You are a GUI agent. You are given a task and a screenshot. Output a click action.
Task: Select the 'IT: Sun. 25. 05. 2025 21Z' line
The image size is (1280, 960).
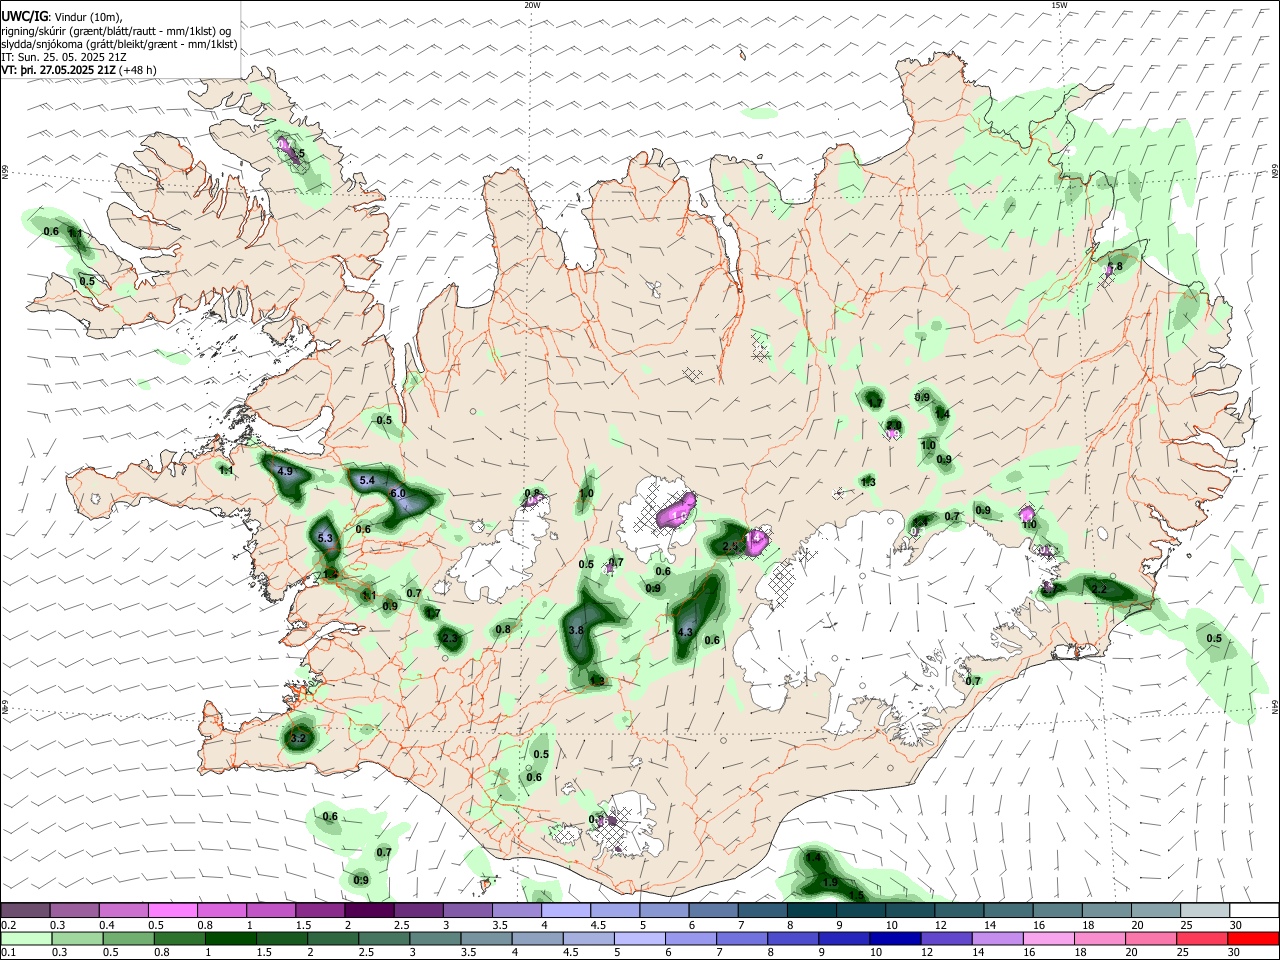64,58
